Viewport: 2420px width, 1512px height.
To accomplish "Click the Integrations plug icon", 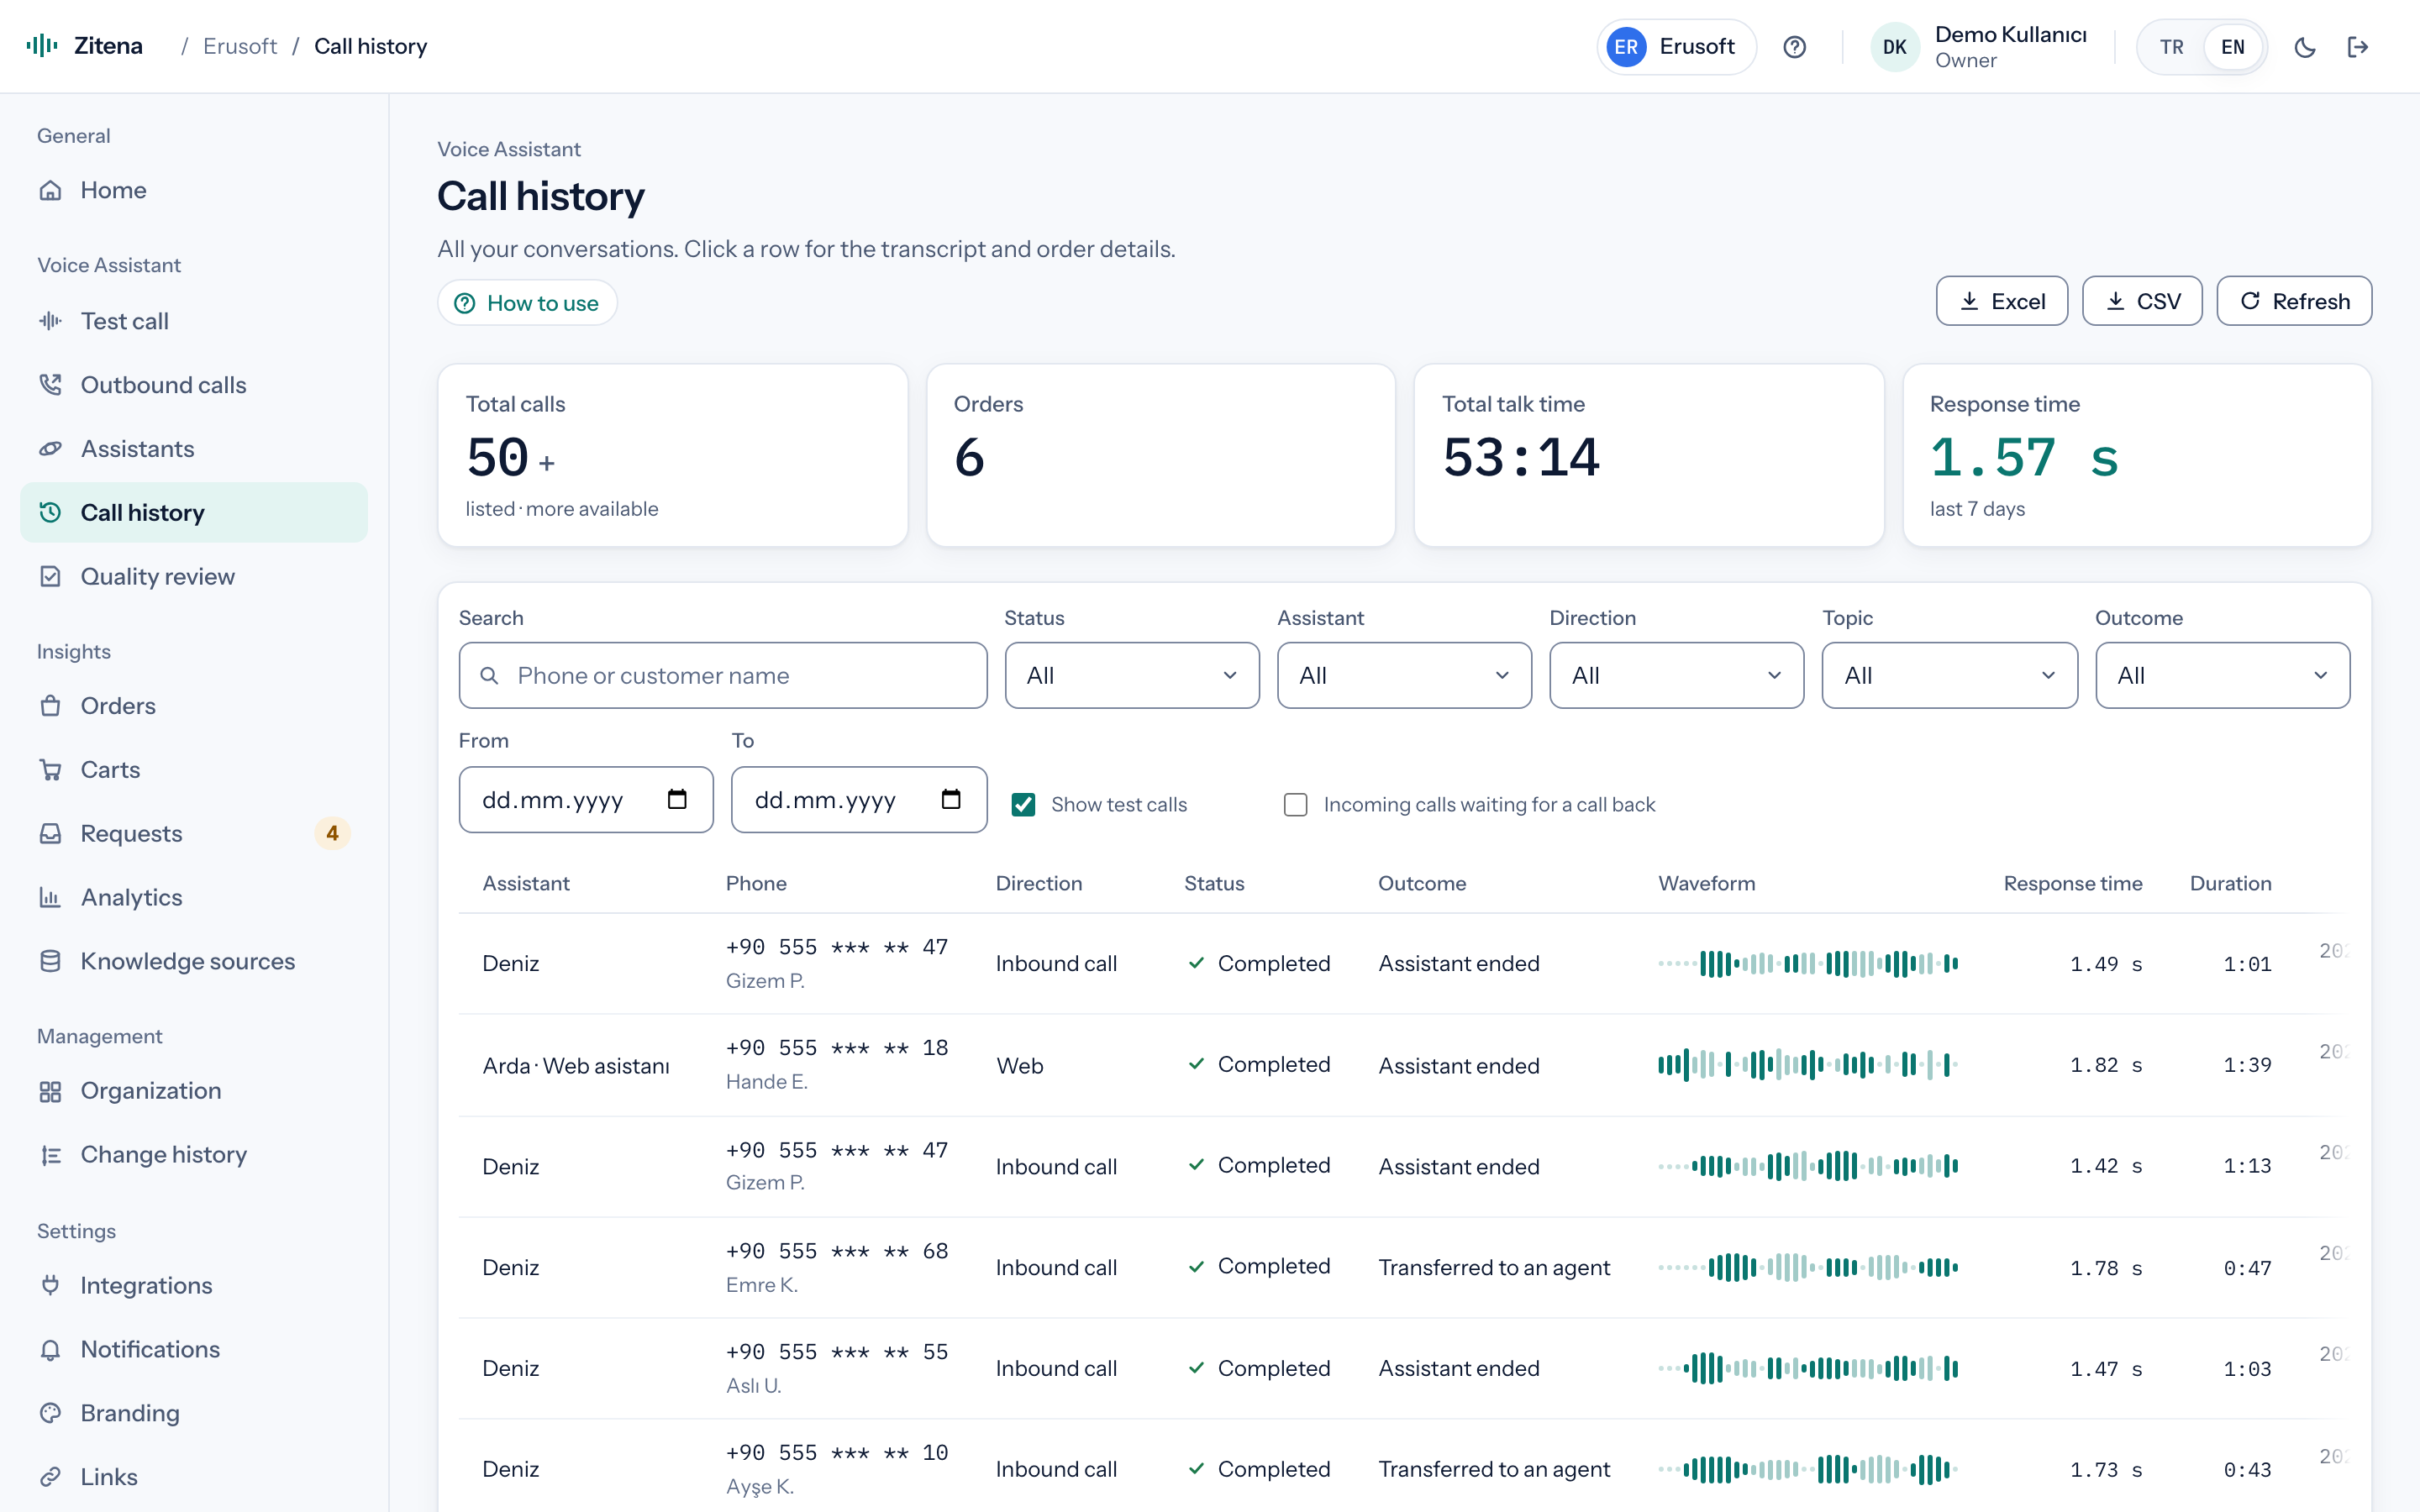I will 50,1286.
